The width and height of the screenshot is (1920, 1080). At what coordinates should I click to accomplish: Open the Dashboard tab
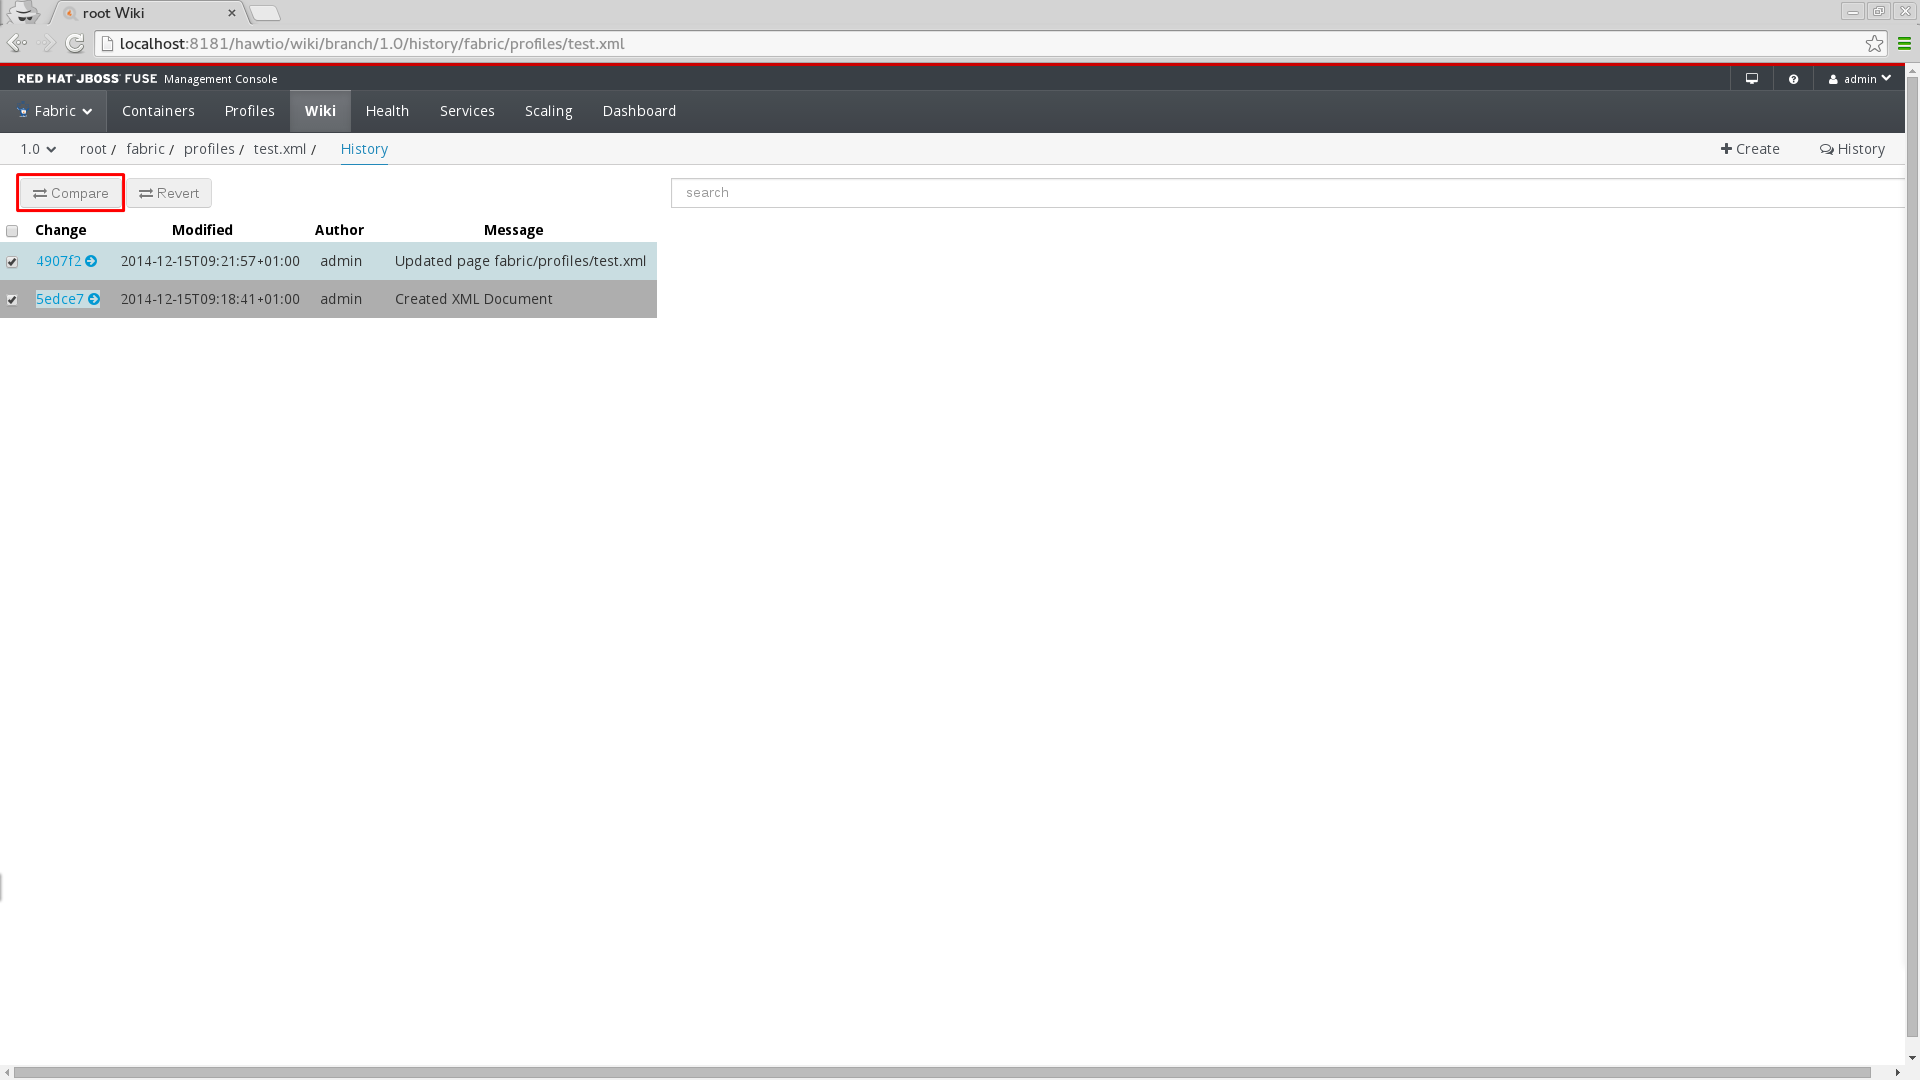coord(639,111)
